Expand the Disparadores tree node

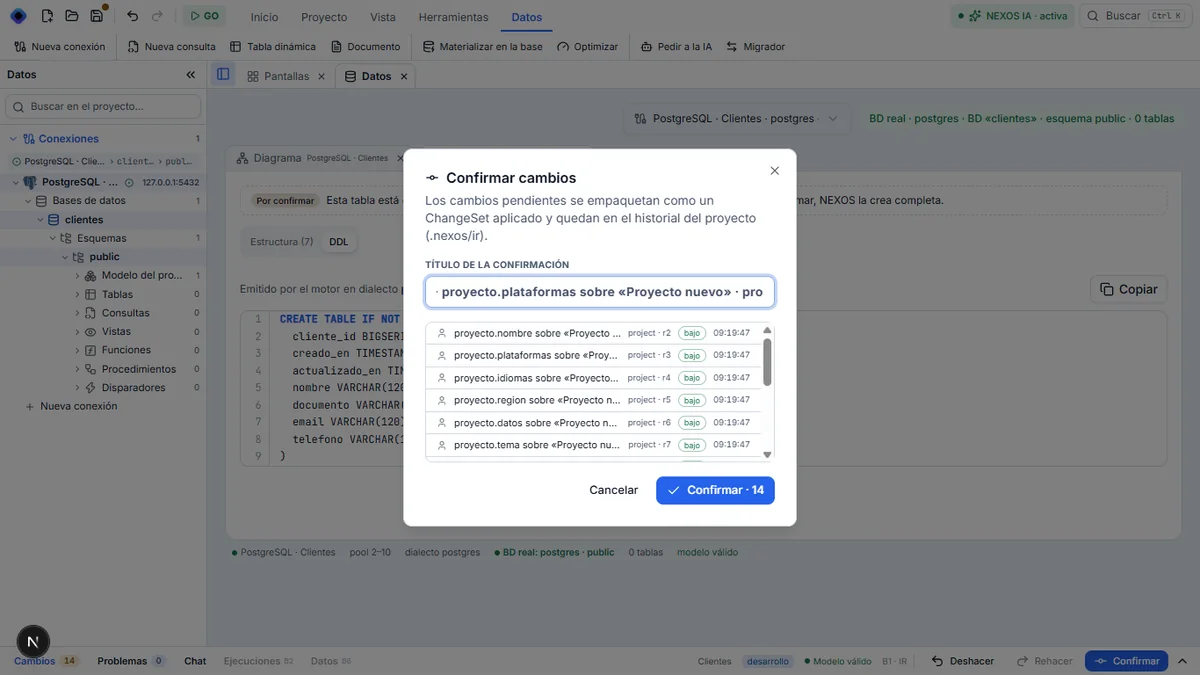[78, 388]
